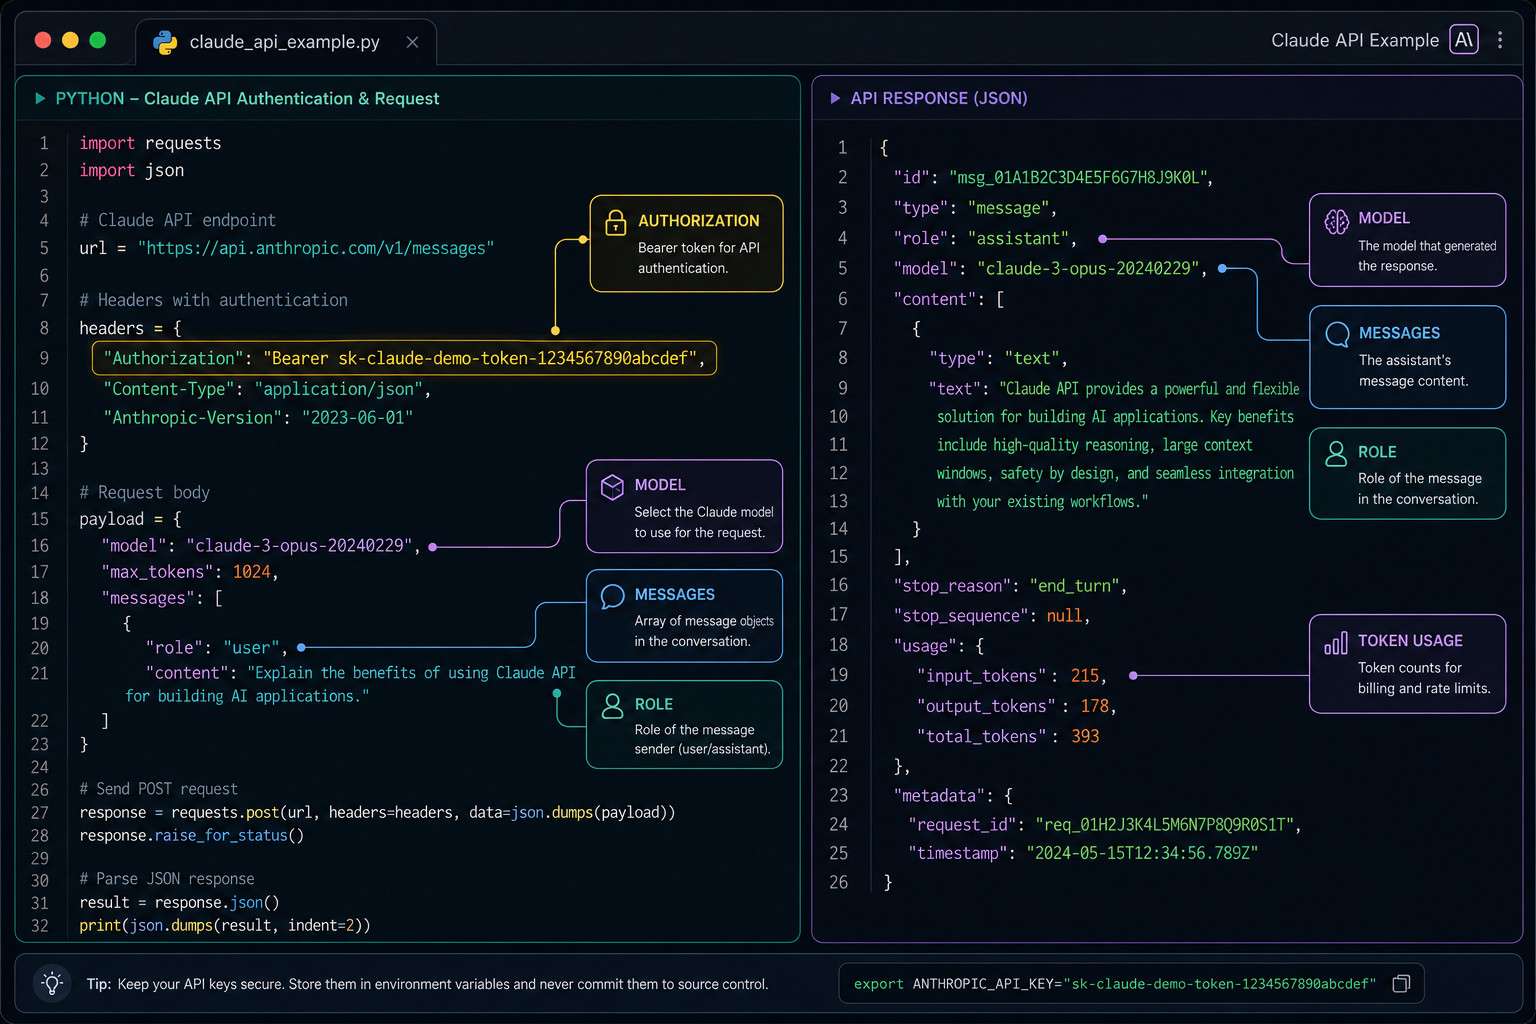Click the "max_tokens": 1024 line

(x=190, y=572)
